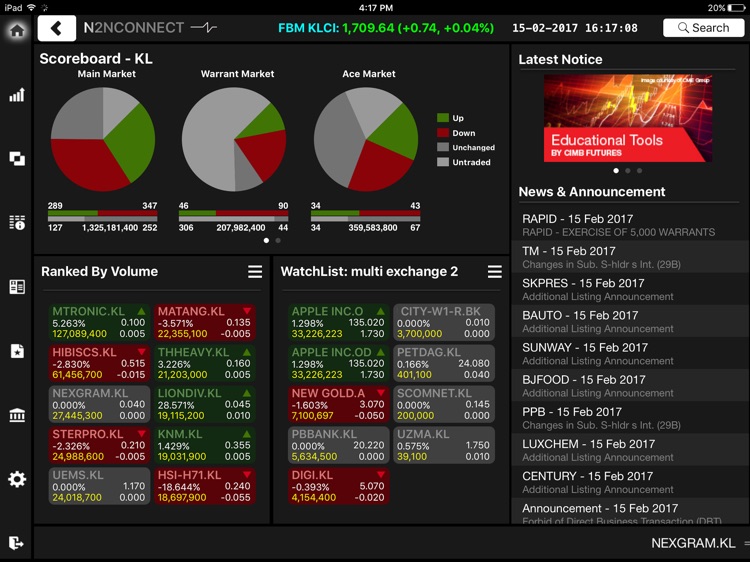750x562 pixels.
Task: Open the settings gear icon
Action: click(x=17, y=479)
